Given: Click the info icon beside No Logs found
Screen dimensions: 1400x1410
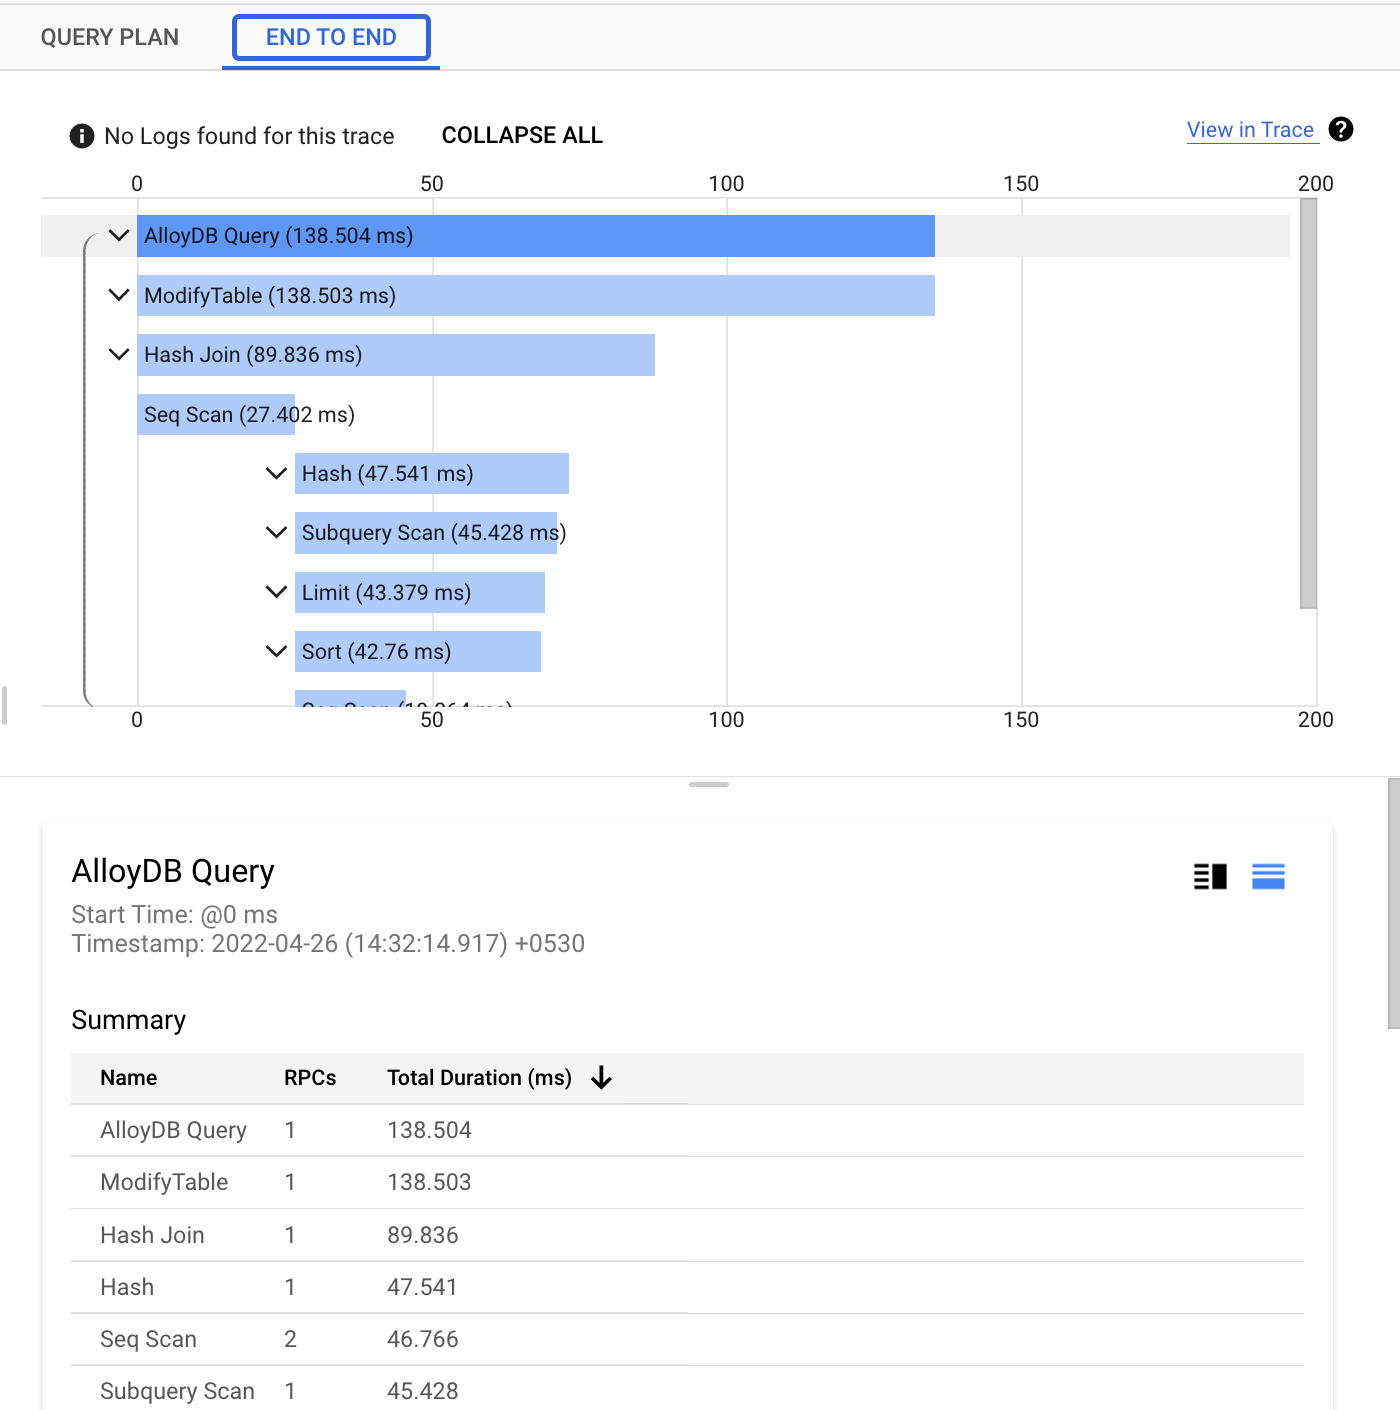Looking at the screenshot, I should [82, 136].
